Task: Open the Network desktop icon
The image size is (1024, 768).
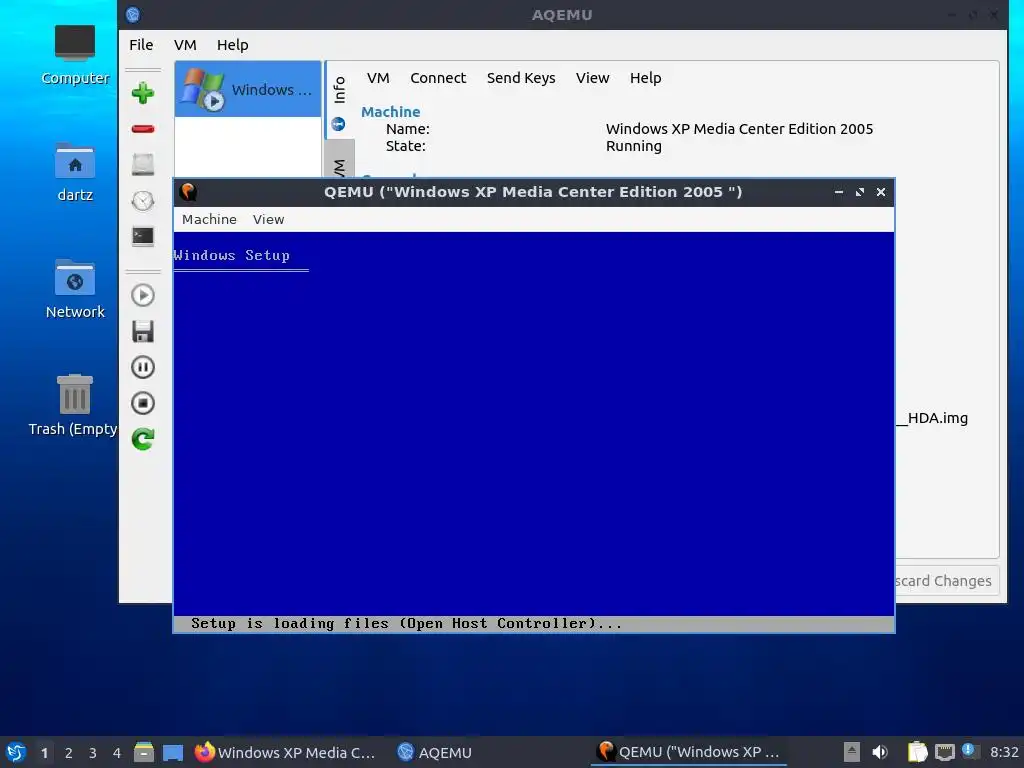Action: tap(75, 289)
